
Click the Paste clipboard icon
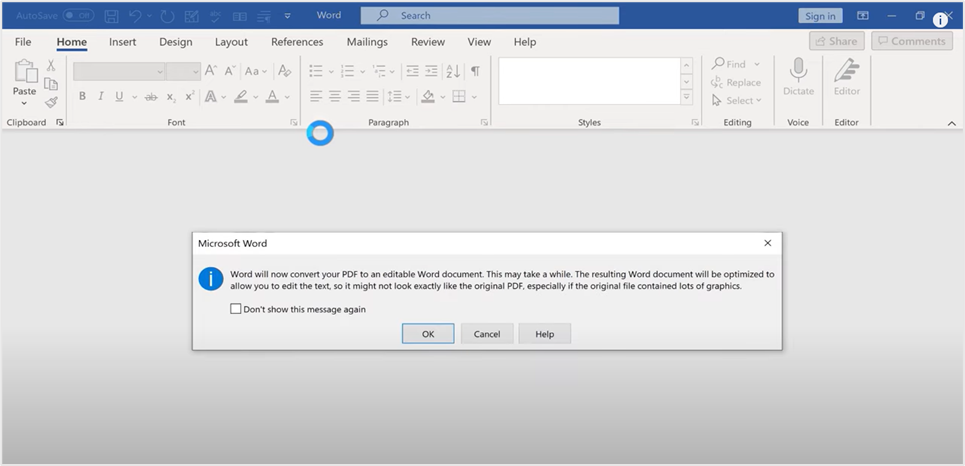tap(25, 71)
